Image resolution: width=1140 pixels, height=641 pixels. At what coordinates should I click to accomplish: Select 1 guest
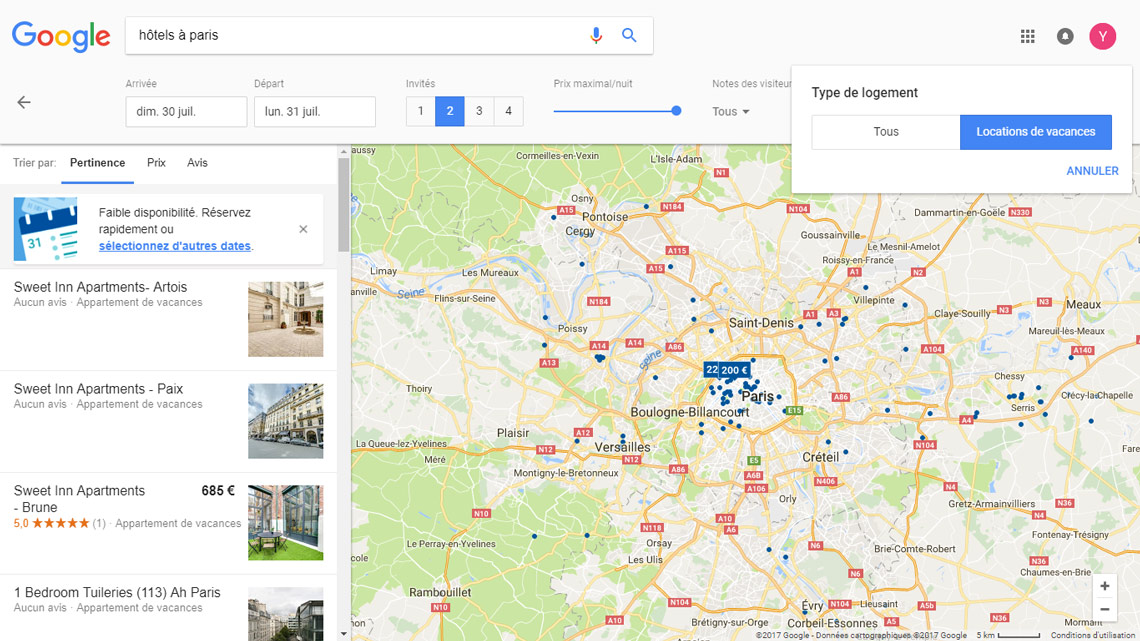(x=420, y=111)
